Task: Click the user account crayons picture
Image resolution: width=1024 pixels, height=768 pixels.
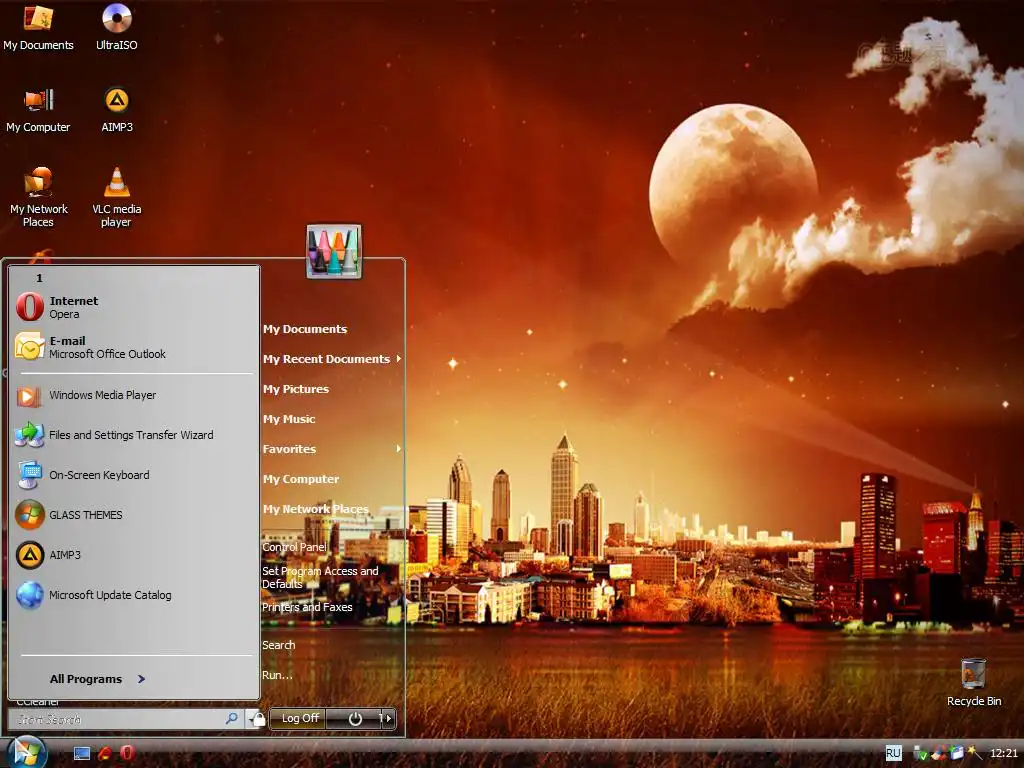Action: [334, 251]
